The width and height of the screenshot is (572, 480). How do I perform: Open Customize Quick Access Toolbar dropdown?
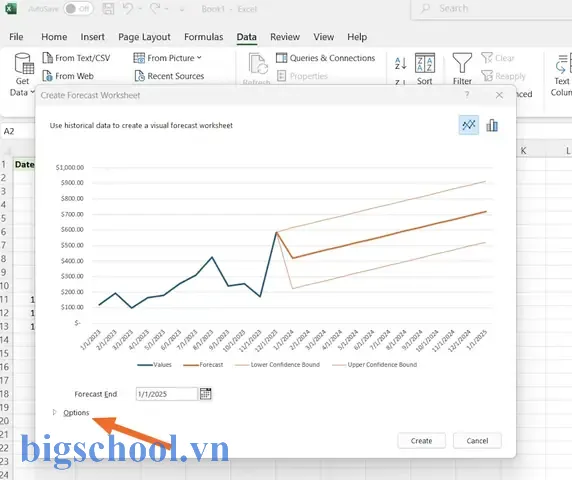click(182, 10)
